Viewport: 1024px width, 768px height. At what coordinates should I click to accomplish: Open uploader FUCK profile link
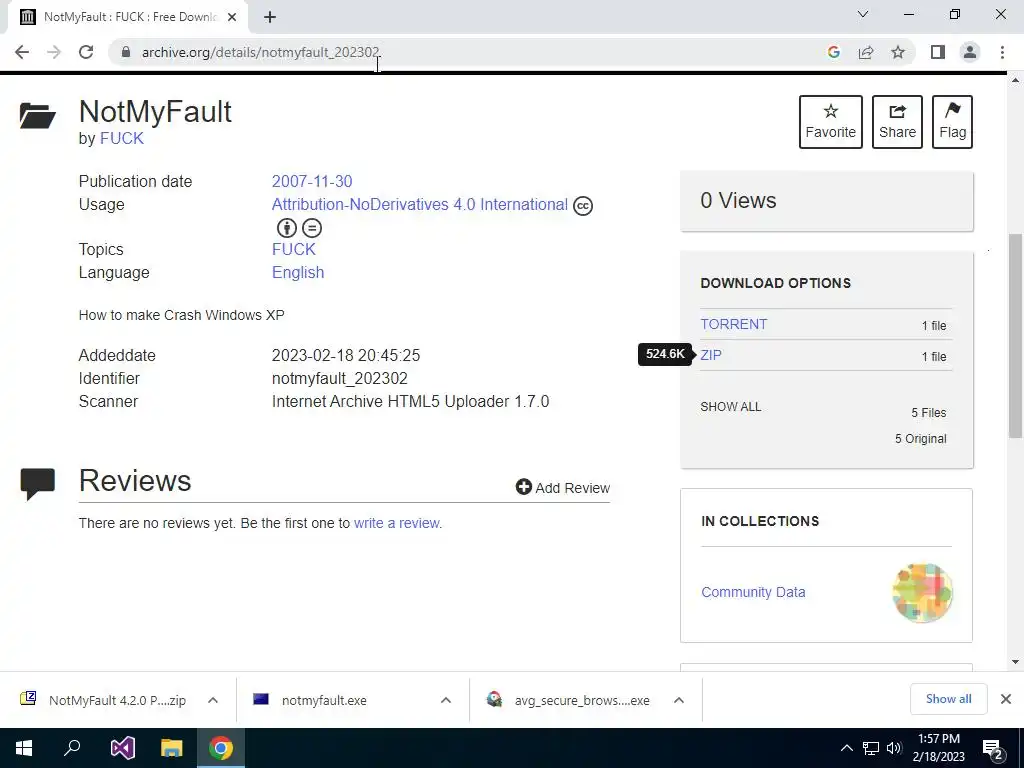point(121,138)
